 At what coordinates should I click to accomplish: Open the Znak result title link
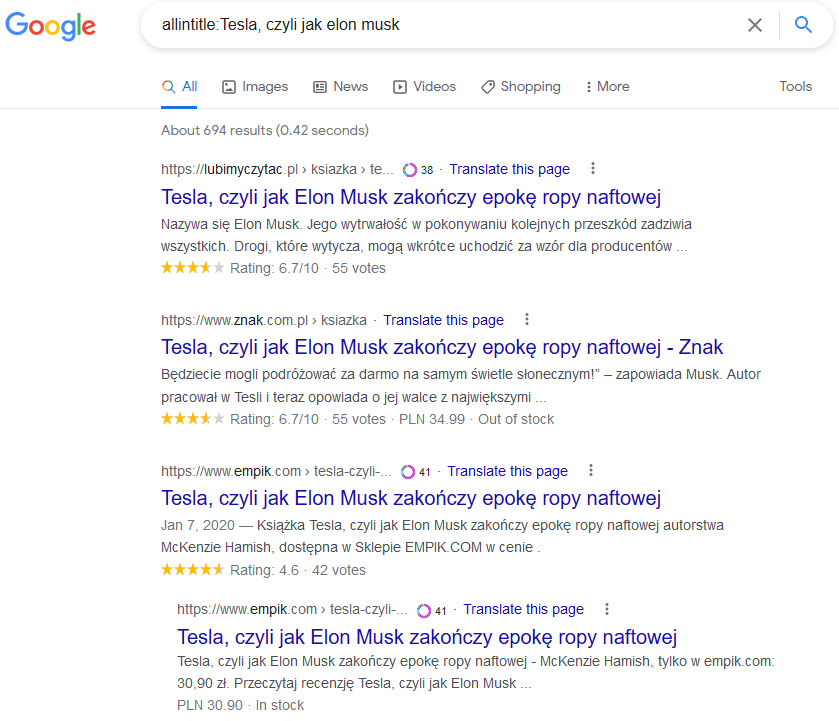click(442, 347)
